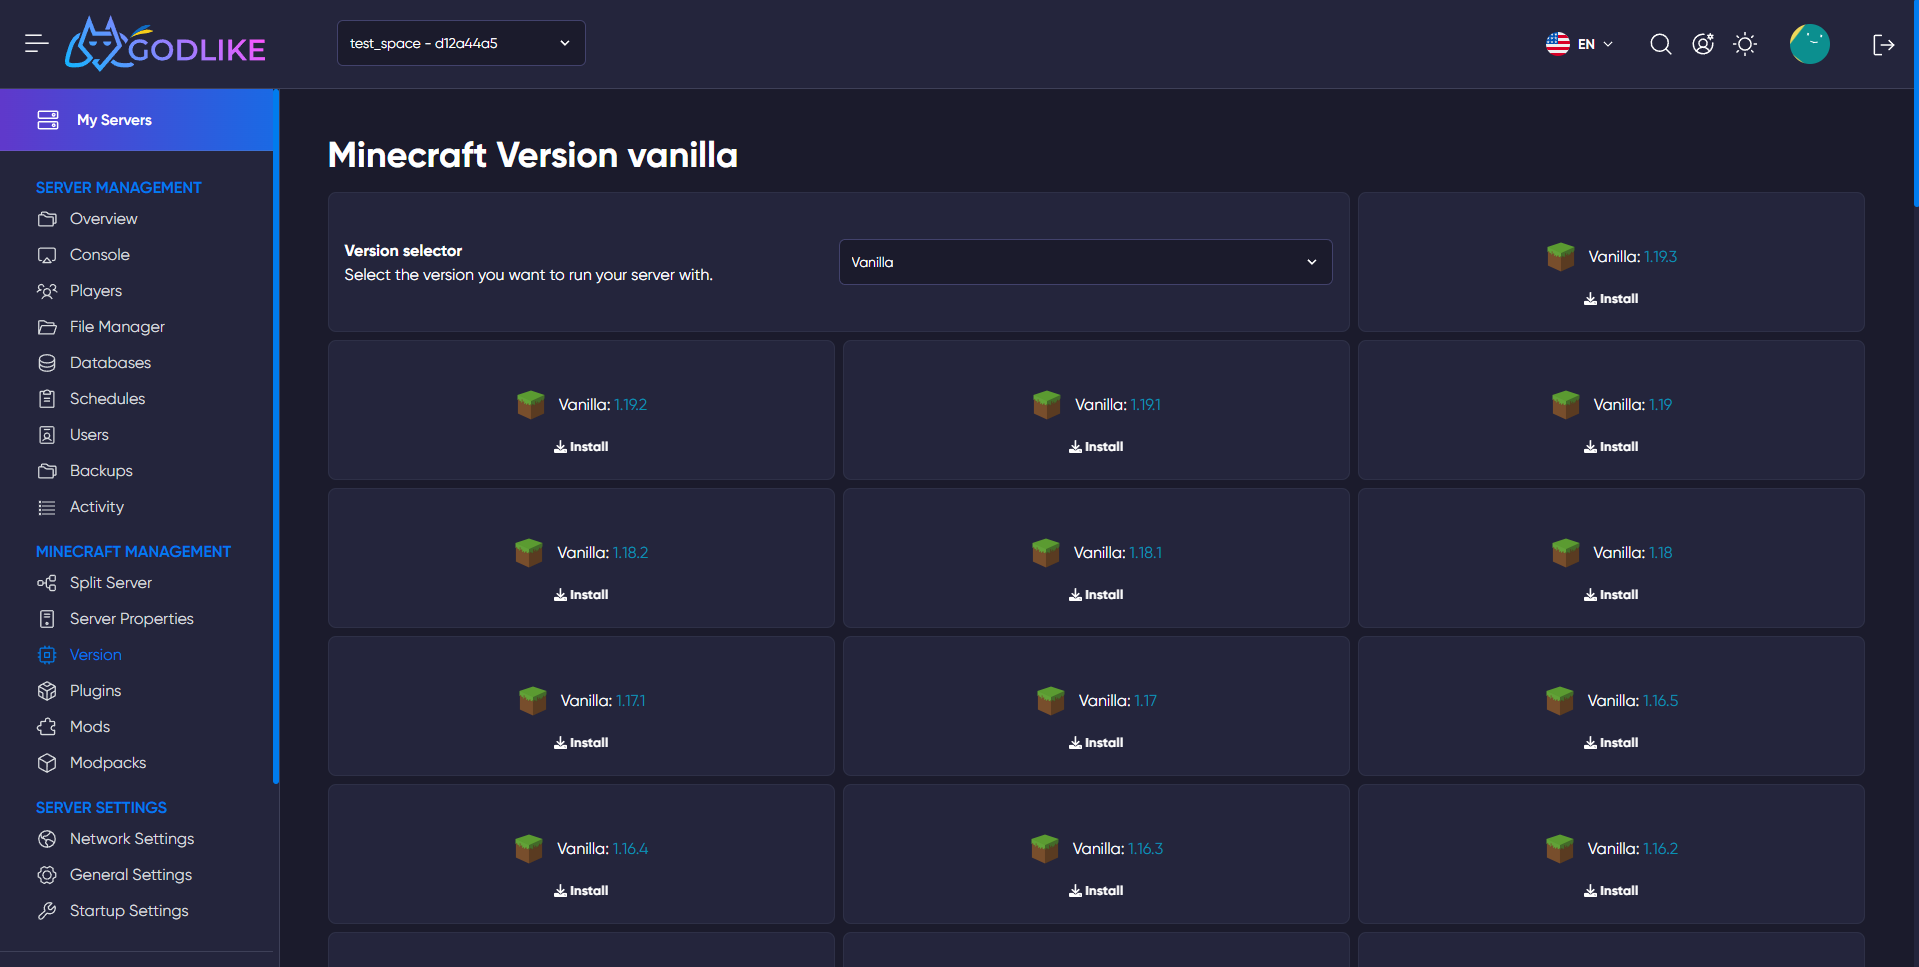Open the account settings icon in header

pyautogui.click(x=1703, y=44)
